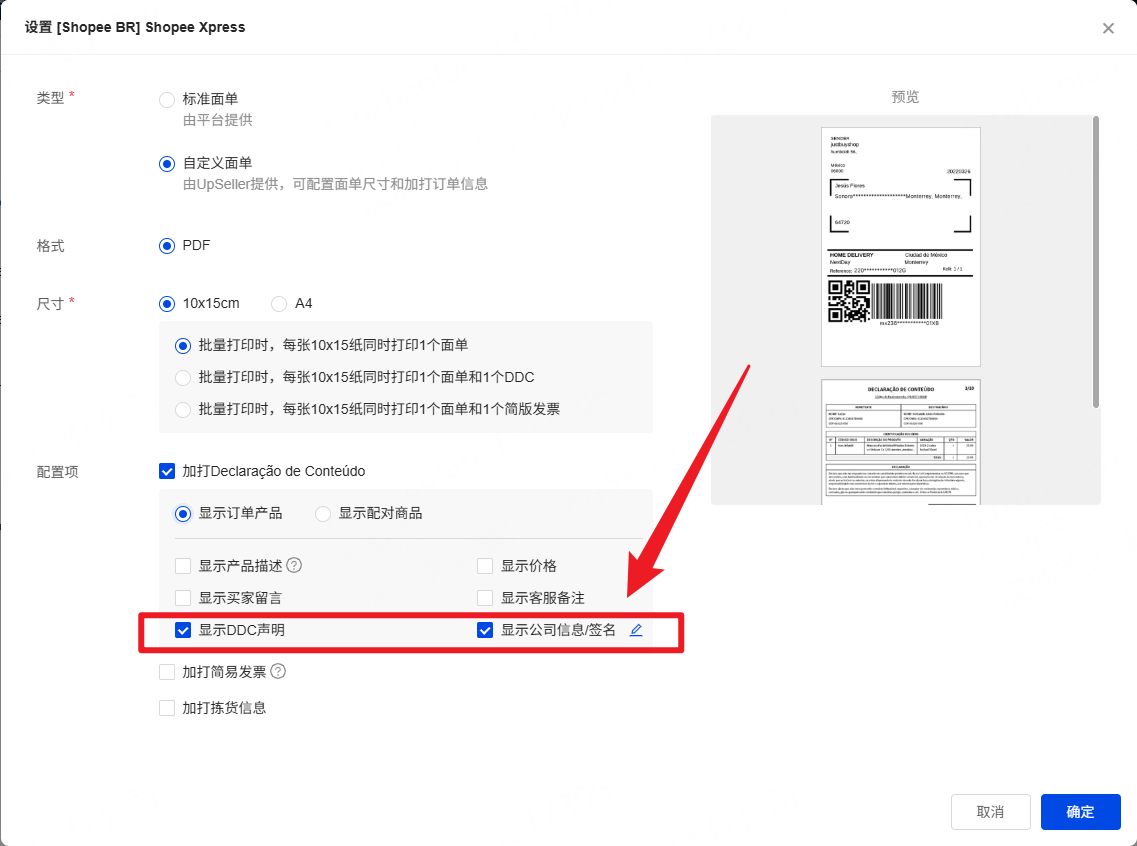Toggle the 显示DDC声明 checkbox
This screenshot has width=1137, height=846.
183,630
